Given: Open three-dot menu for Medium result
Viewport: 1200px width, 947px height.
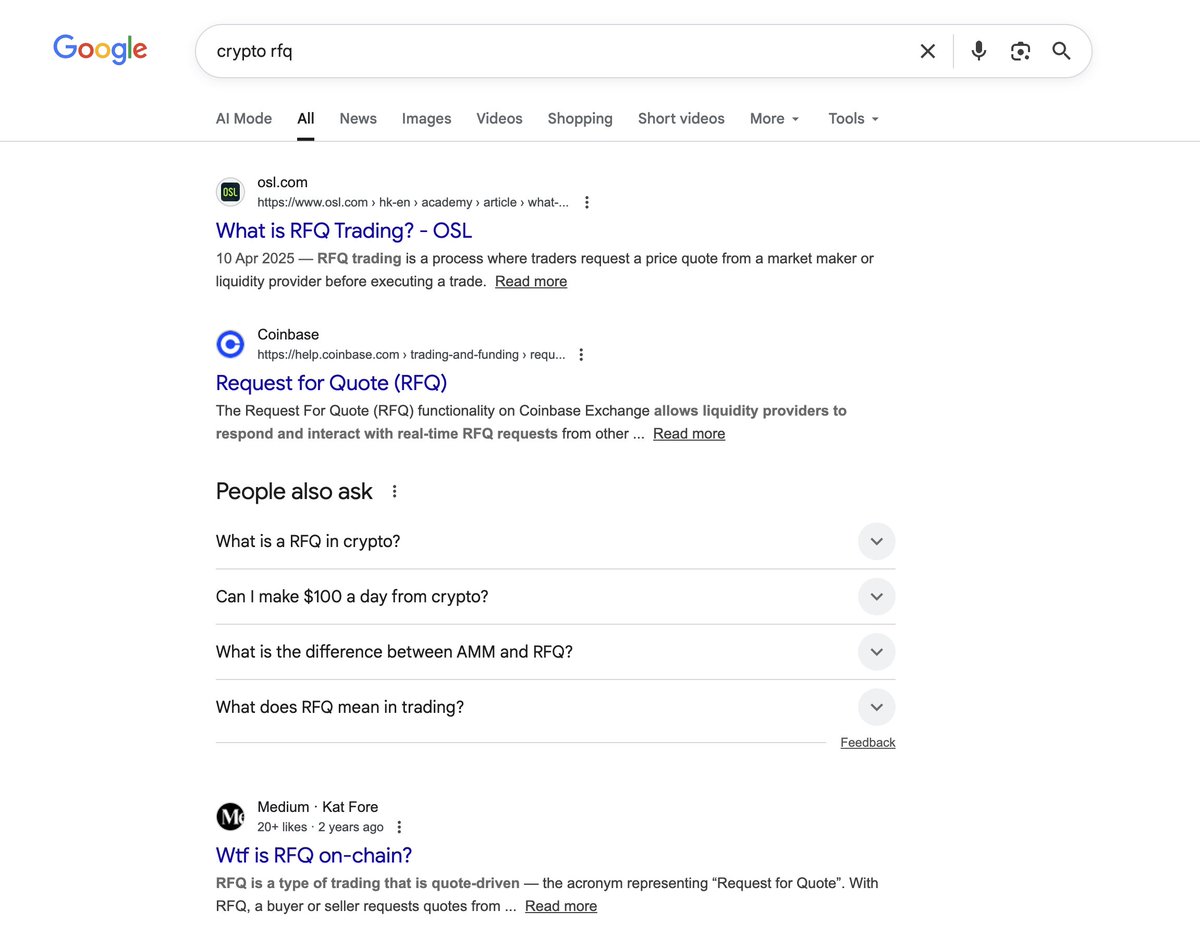Looking at the screenshot, I should (x=399, y=827).
